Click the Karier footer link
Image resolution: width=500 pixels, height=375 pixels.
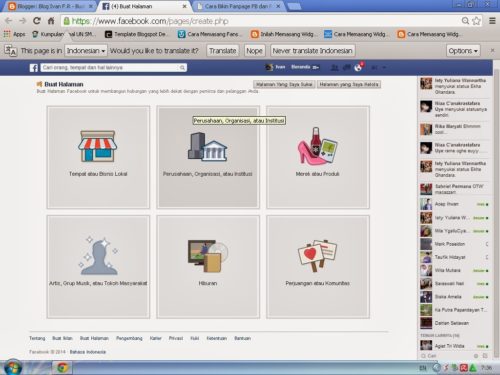156,338
